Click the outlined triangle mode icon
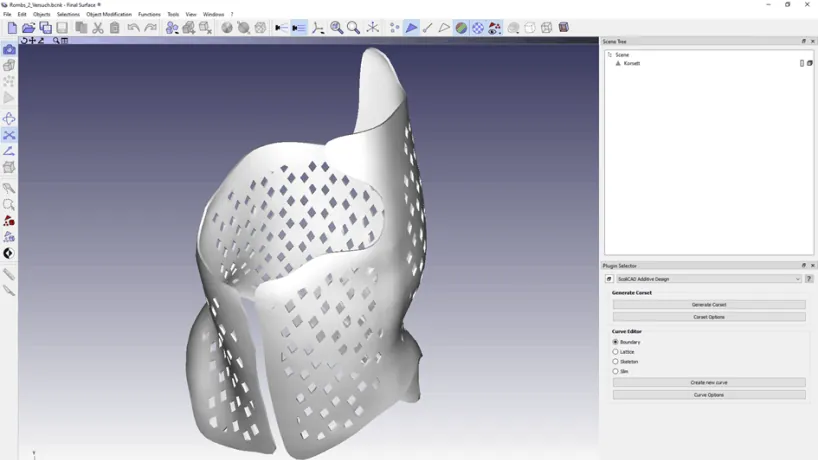Image resolution: width=818 pixels, height=460 pixels. tap(444, 28)
